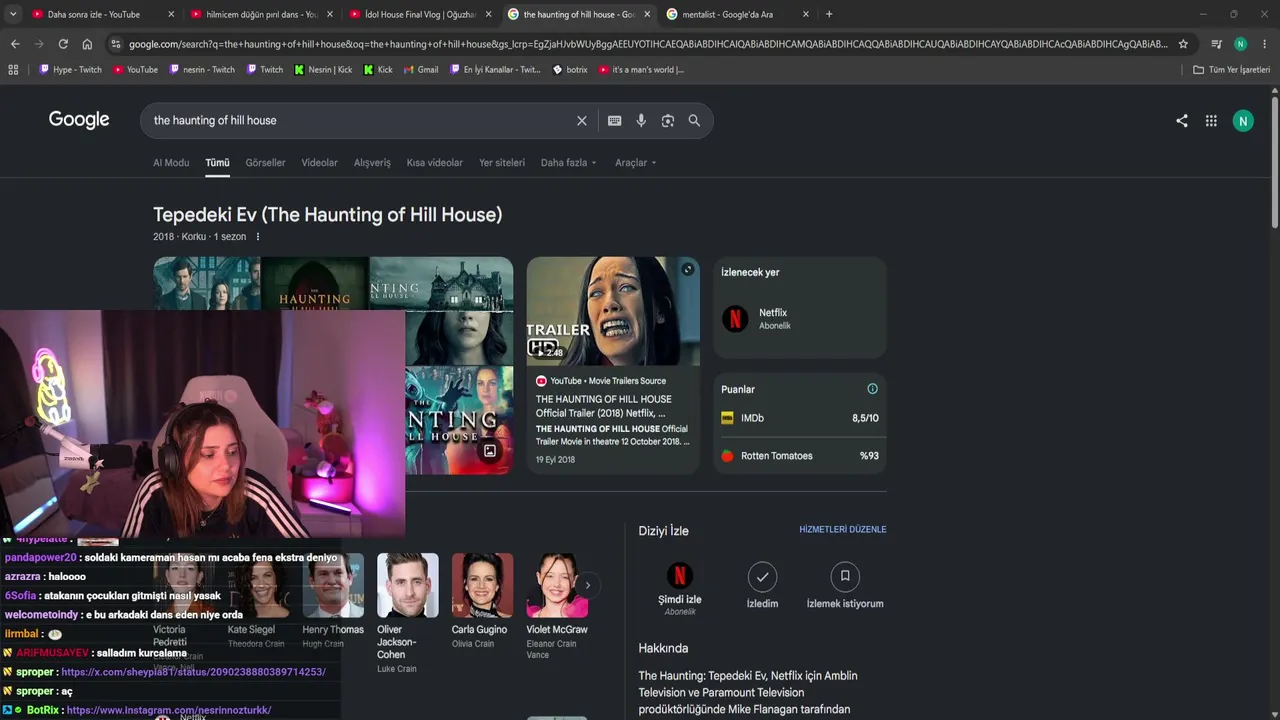The image size is (1280, 720).
Task: Mark the show as İzledim
Action: (762, 585)
